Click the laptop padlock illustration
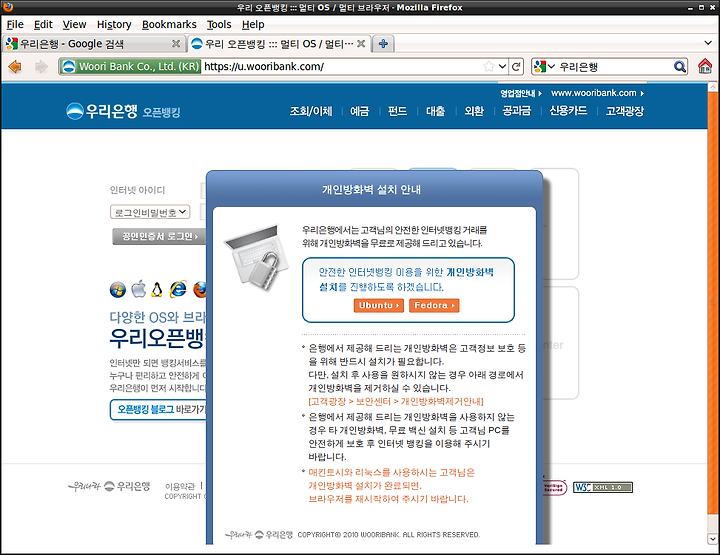Viewport: 720px width, 555px height. pos(257,257)
